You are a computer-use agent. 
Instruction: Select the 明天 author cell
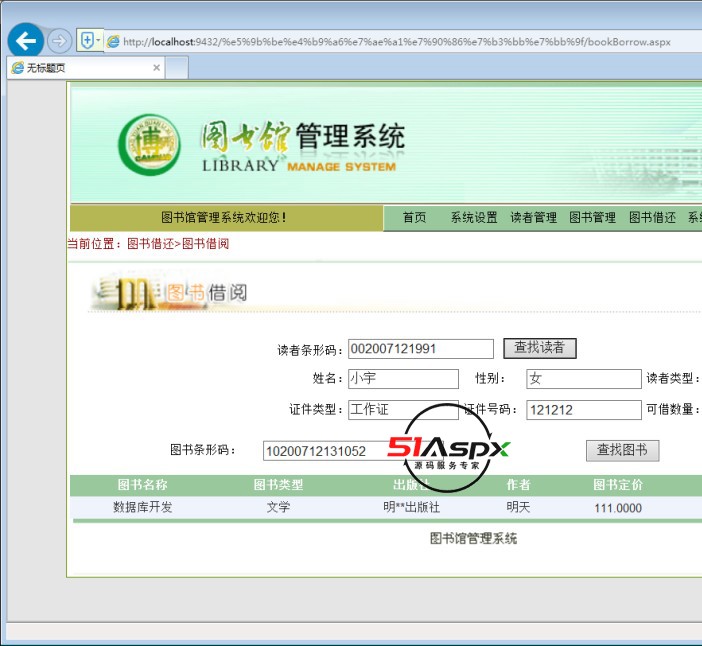518,507
